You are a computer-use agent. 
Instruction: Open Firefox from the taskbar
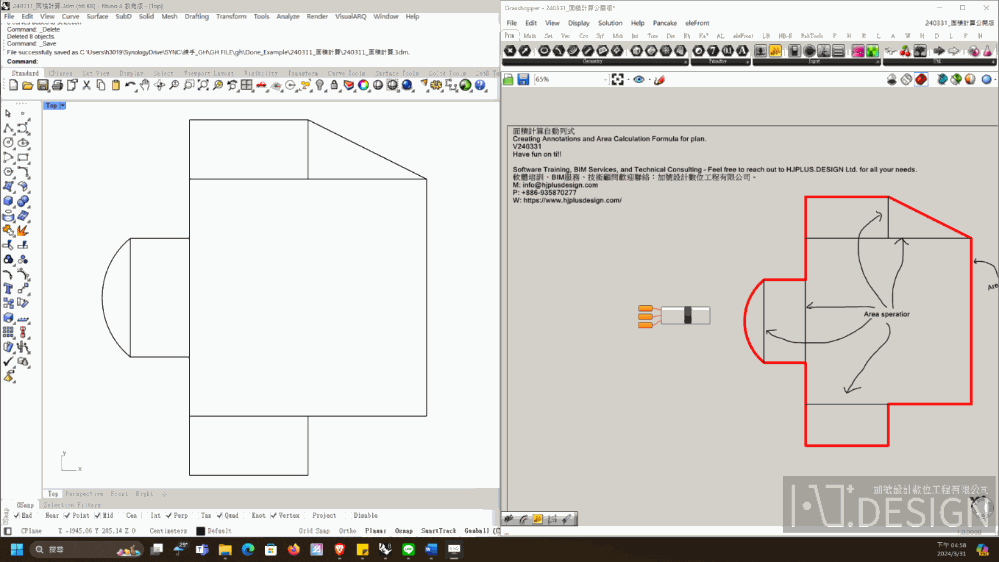[294, 549]
